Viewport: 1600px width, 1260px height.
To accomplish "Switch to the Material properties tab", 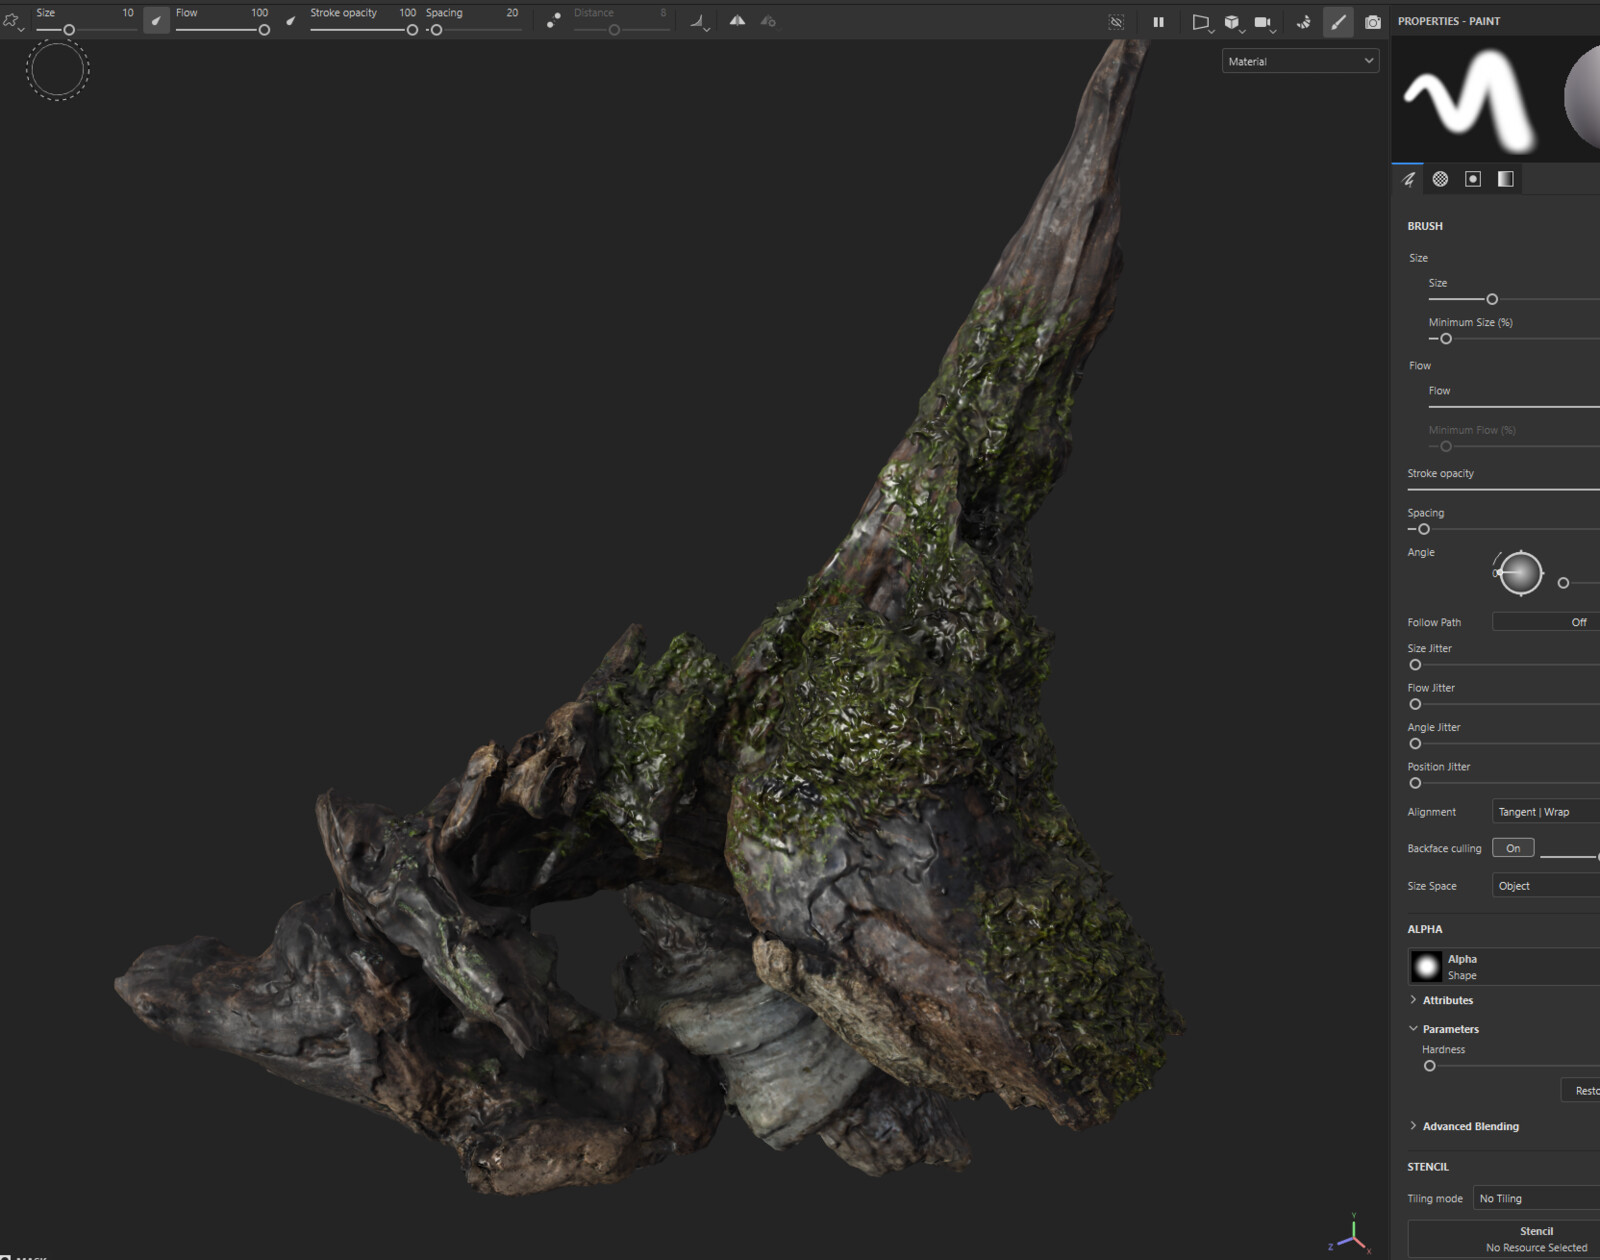I will [1506, 179].
